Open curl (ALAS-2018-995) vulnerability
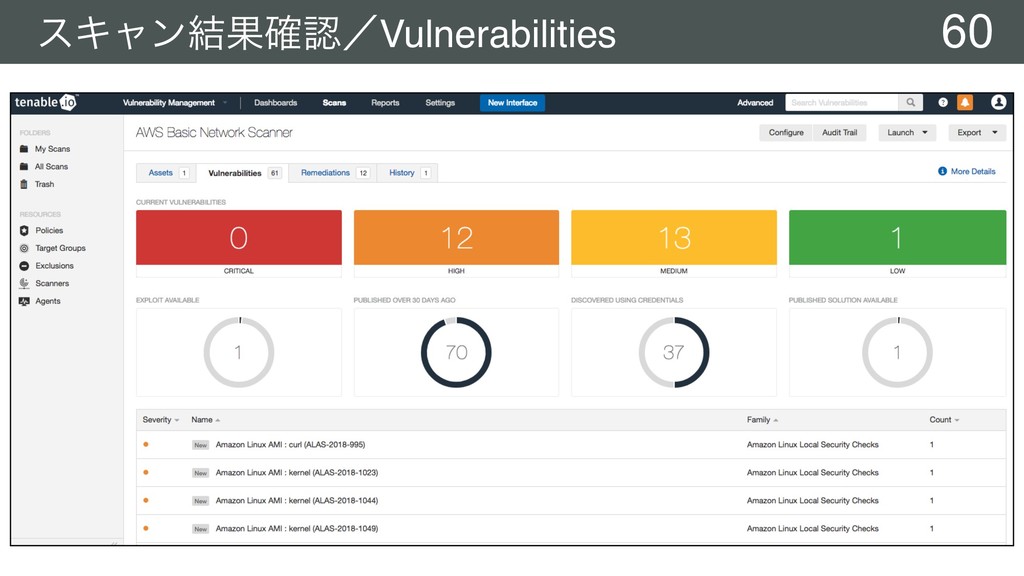This screenshot has width=1024, height=576. [x=291, y=445]
